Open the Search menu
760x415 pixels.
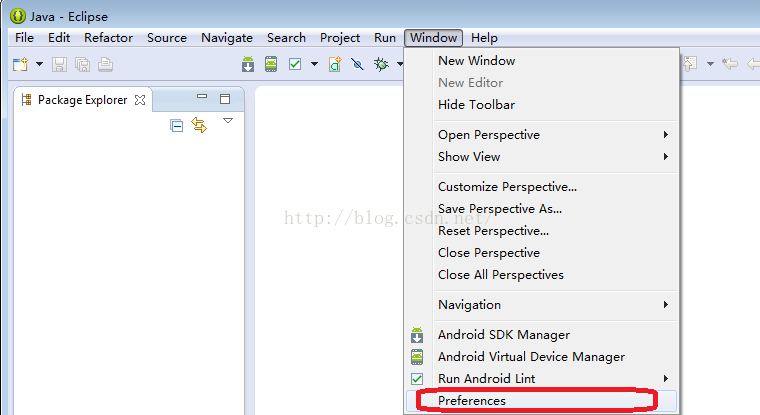click(286, 38)
